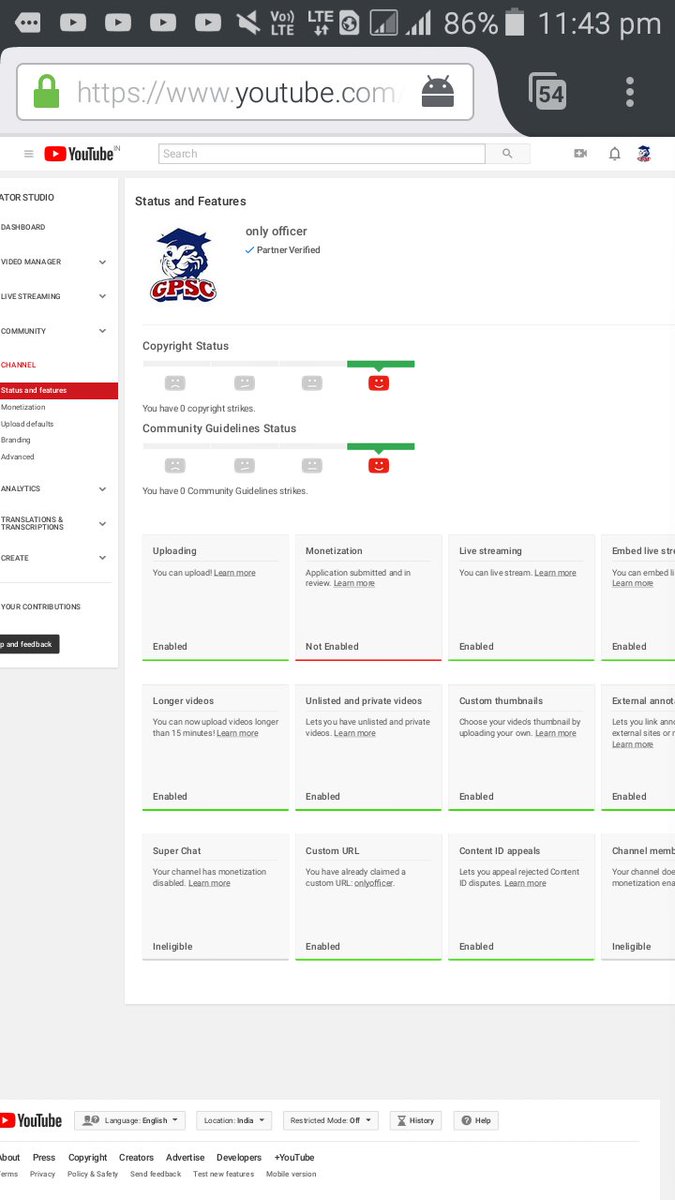The height and width of the screenshot is (1200, 675).
Task: Click the red happy face under Copyright Status
Action: pos(378,383)
